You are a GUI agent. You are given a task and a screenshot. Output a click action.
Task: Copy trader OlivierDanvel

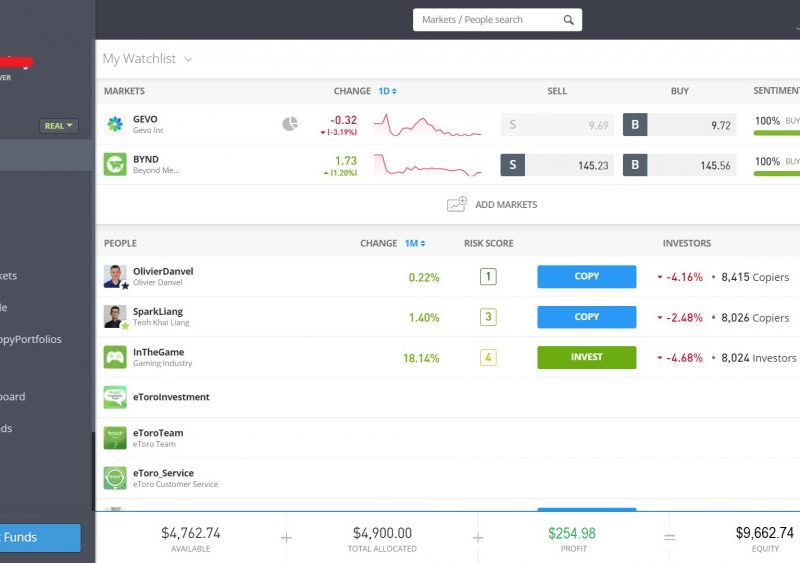(587, 276)
